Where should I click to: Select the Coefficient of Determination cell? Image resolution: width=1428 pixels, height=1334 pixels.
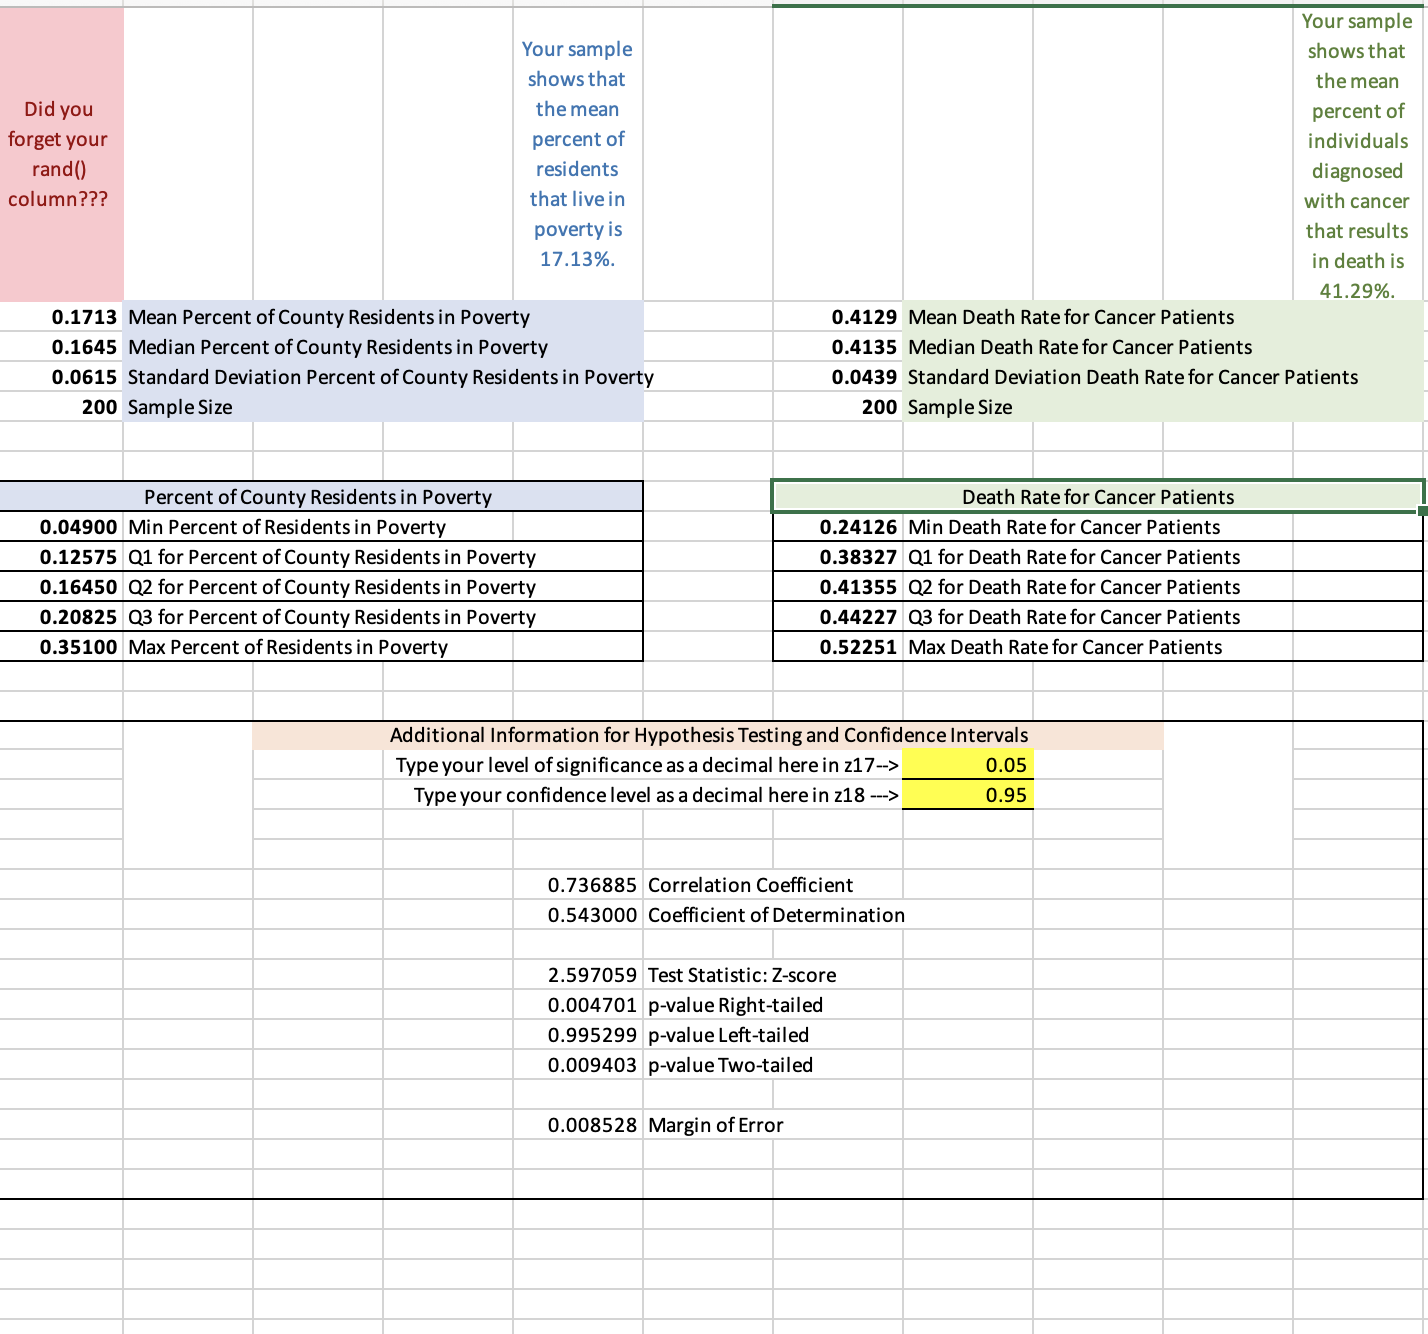coord(592,915)
